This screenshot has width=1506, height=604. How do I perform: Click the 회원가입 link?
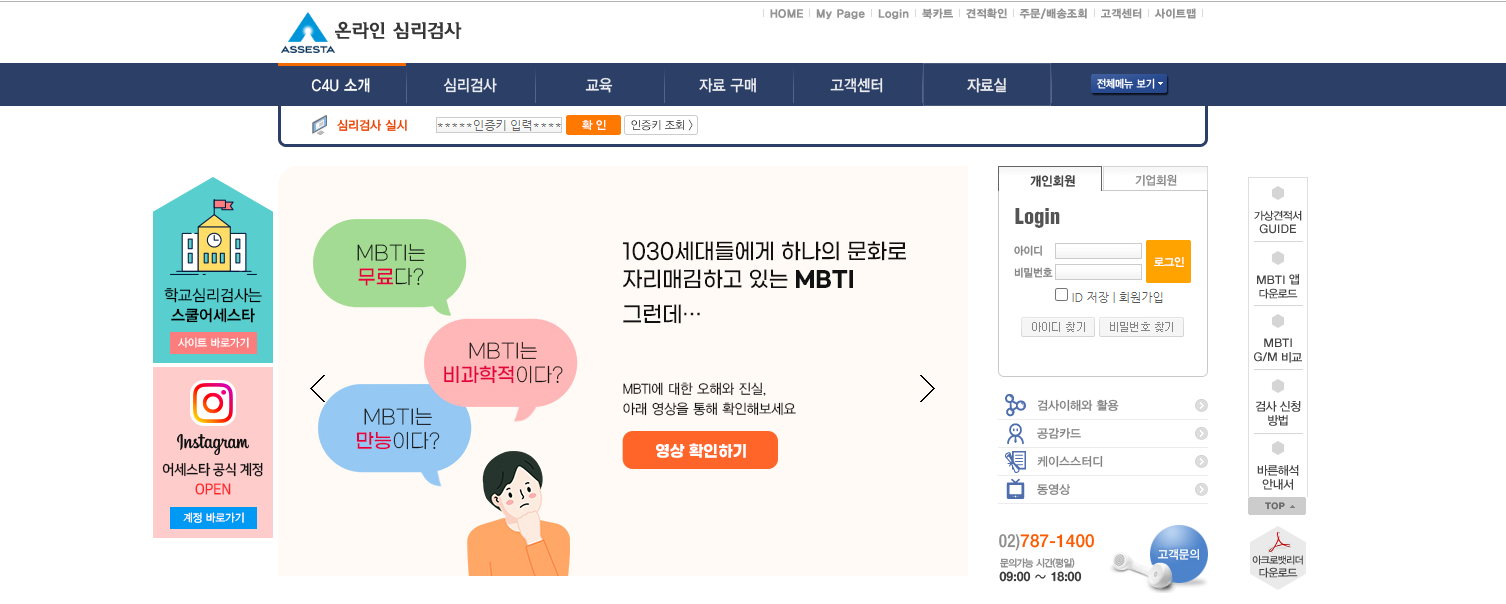[1141, 297]
